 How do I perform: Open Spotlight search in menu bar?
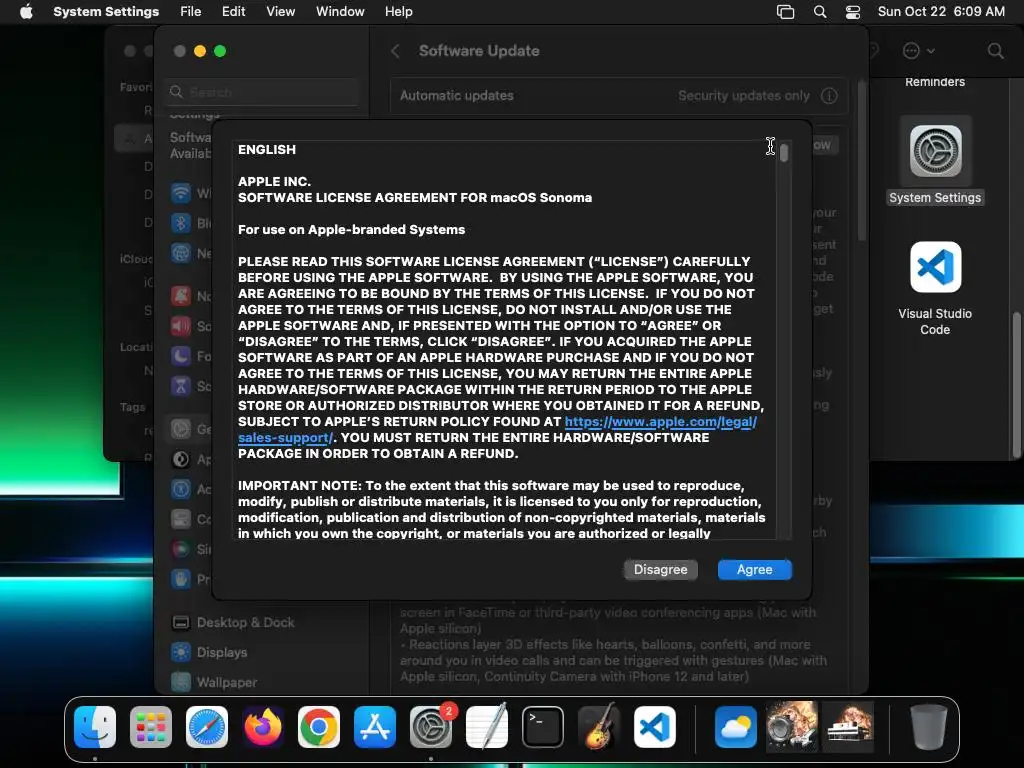click(820, 12)
